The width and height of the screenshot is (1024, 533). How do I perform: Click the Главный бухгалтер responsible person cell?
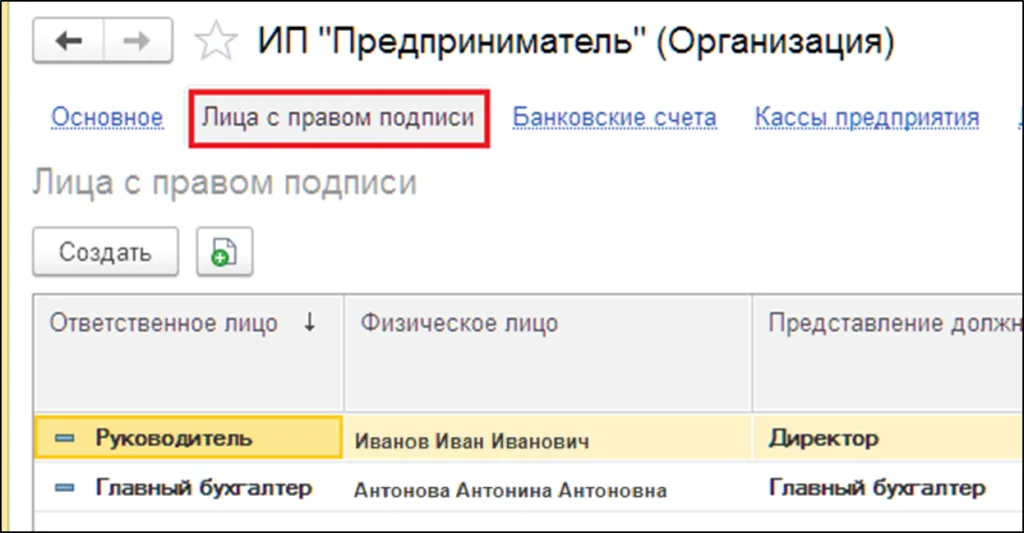coord(203,488)
